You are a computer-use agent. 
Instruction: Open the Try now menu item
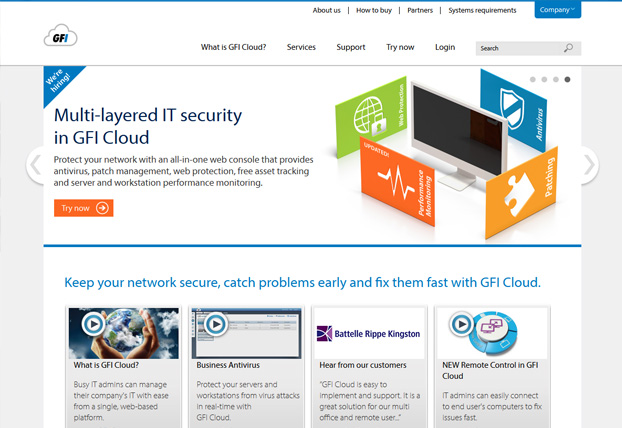(400, 47)
